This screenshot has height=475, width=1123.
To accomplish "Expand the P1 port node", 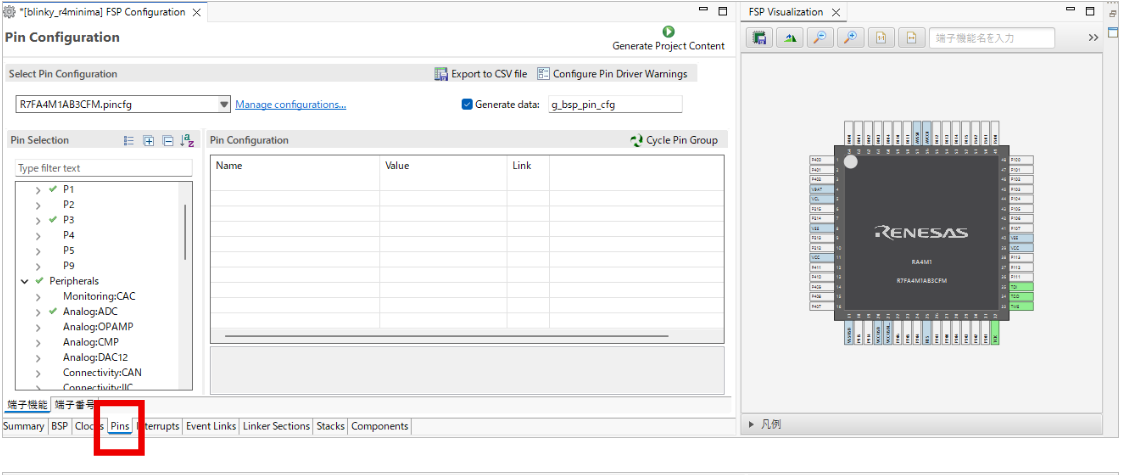I will pos(38,190).
